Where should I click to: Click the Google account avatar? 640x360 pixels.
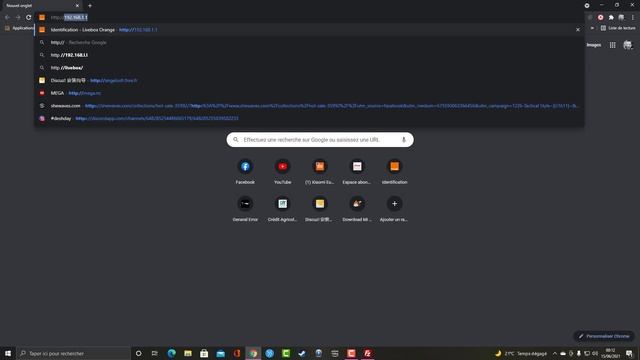[x=628, y=45]
